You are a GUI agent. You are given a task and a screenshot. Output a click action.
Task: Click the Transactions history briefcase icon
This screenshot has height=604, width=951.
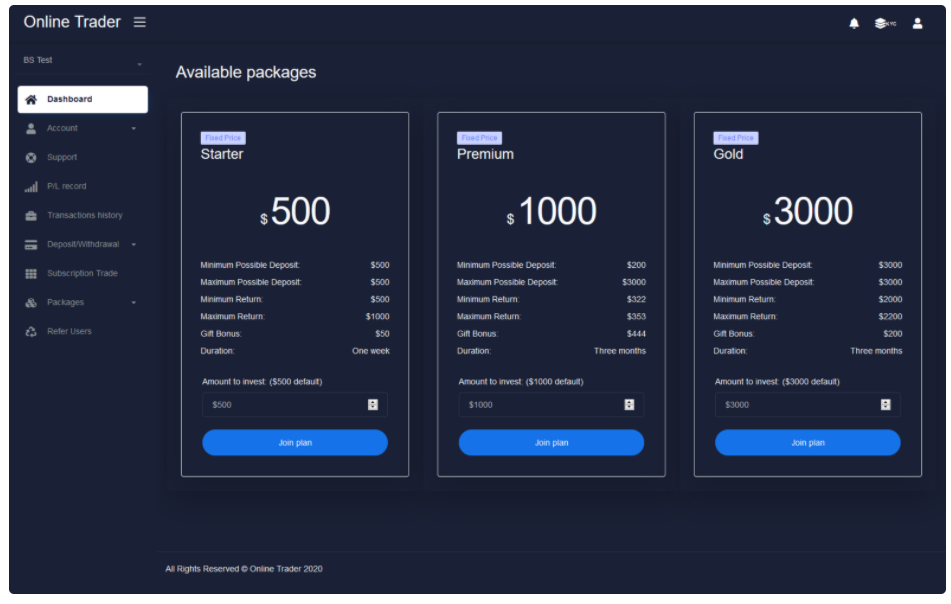[x=31, y=216]
